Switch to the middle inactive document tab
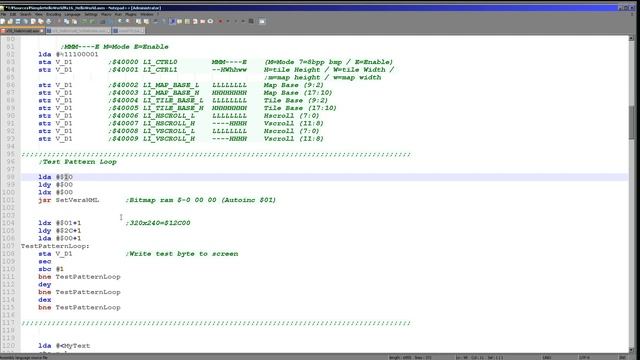 [x=78, y=31]
